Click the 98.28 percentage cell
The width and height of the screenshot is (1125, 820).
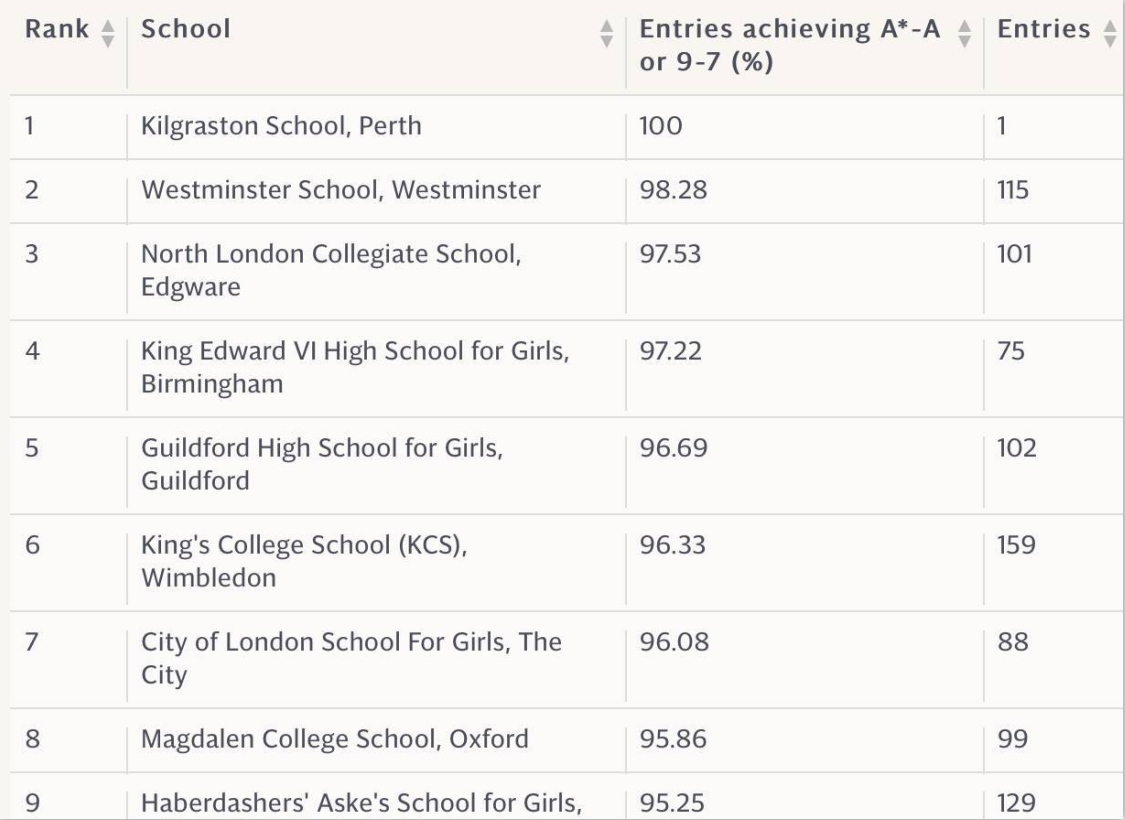tap(673, 190)
